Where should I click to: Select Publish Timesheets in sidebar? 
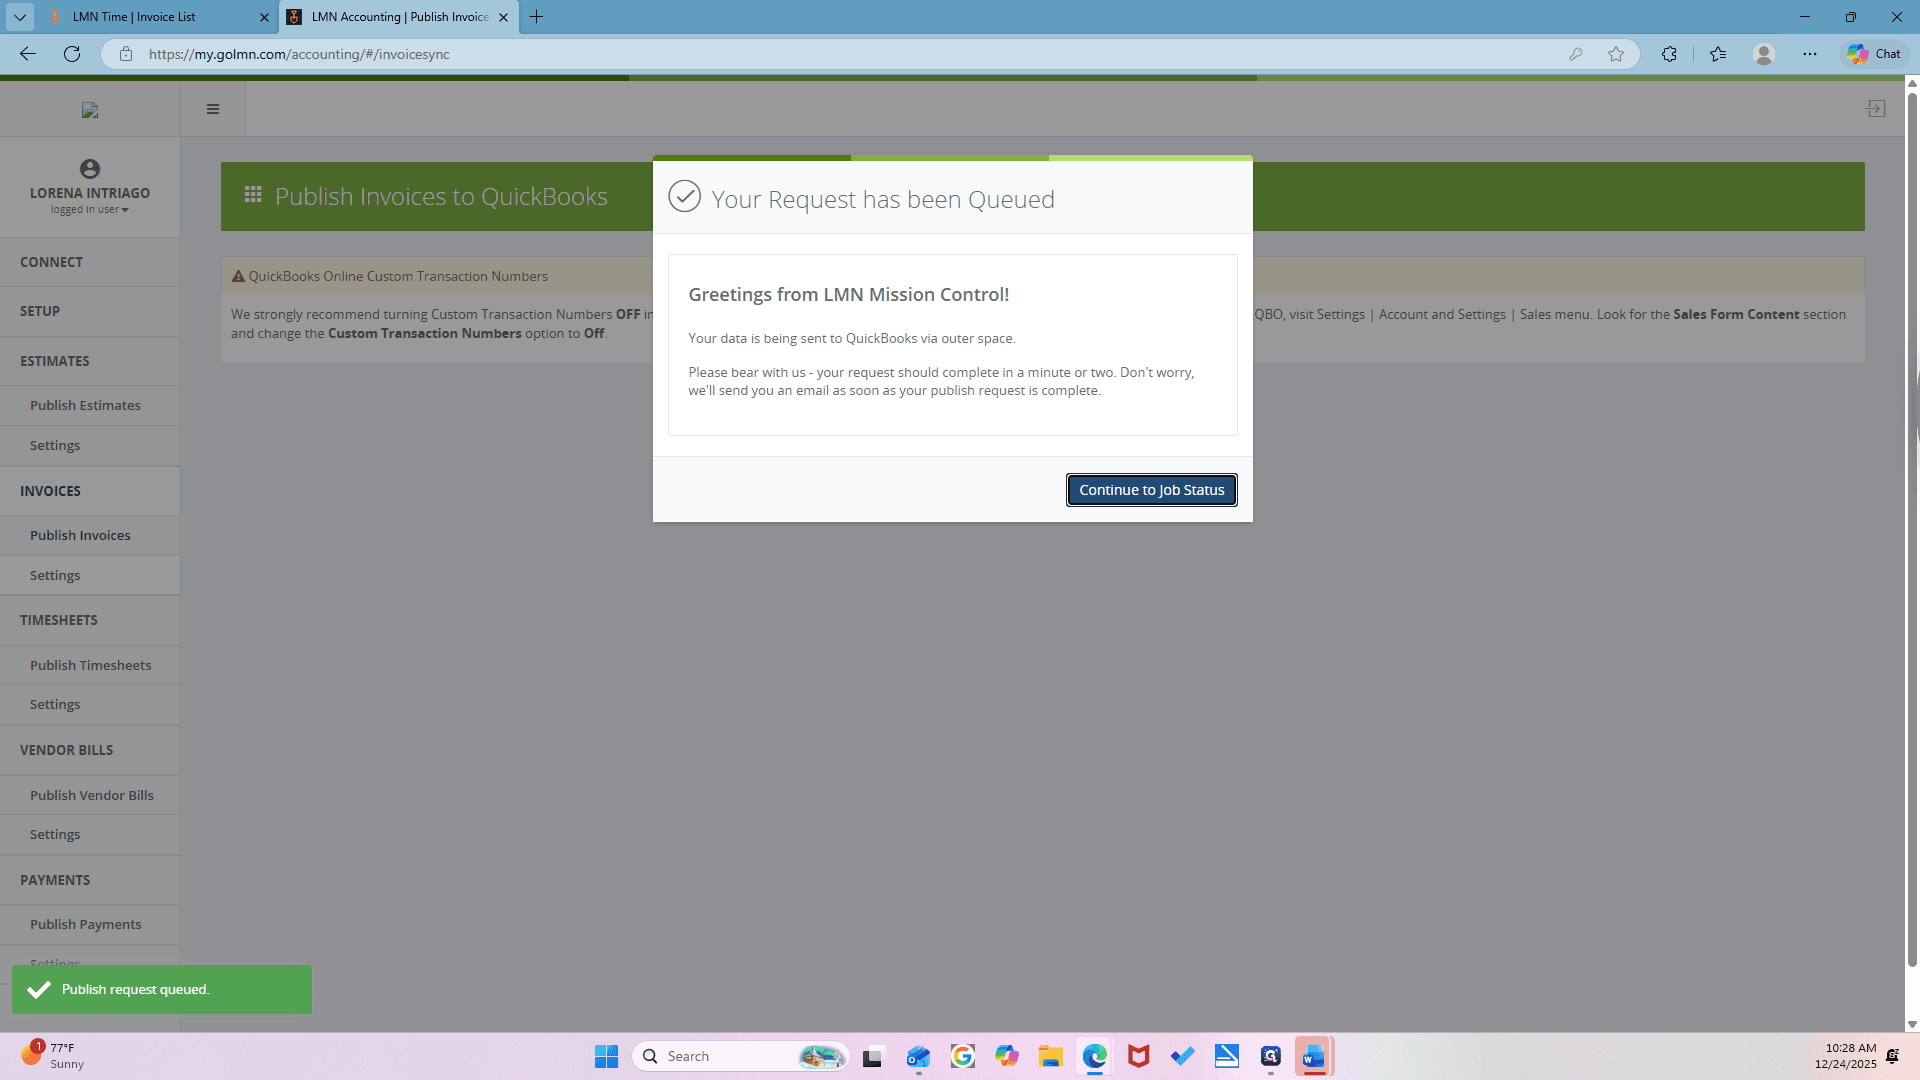coord(90,665)
